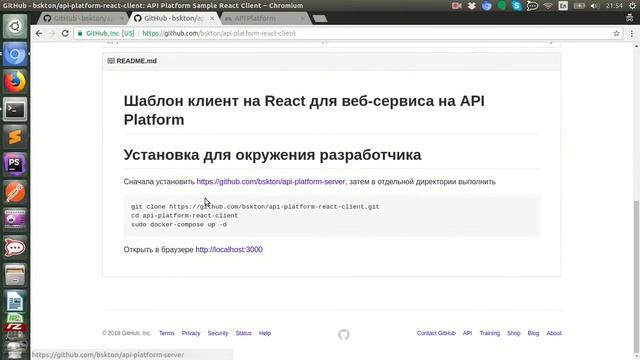
Task: Click the browser forward arrow
Action: (52, 33)
